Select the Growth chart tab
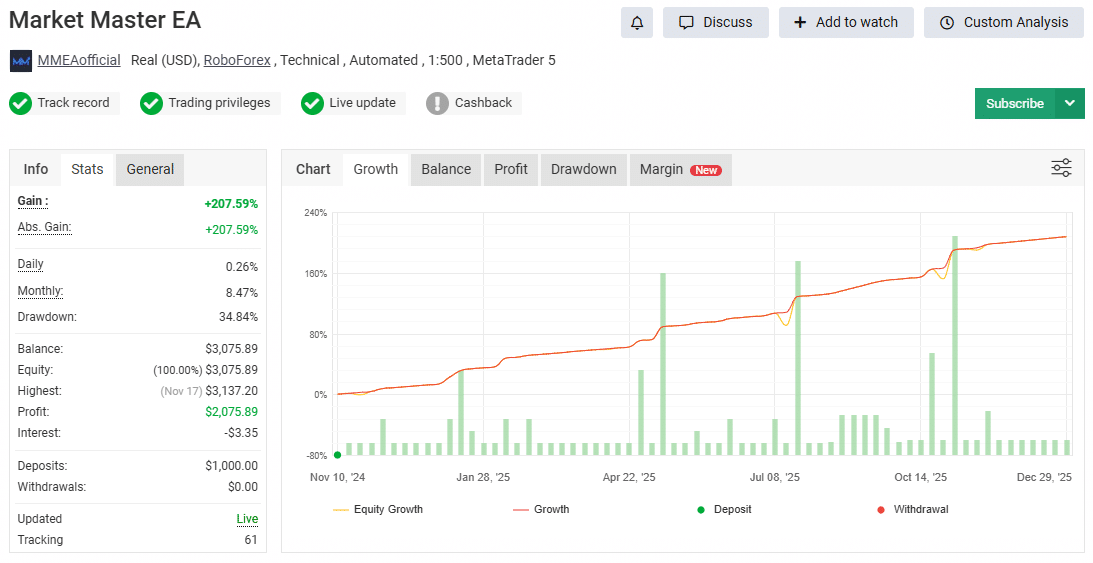Image resolution: width=1093 pixels, height=563 pixels. tap(376, 169)
